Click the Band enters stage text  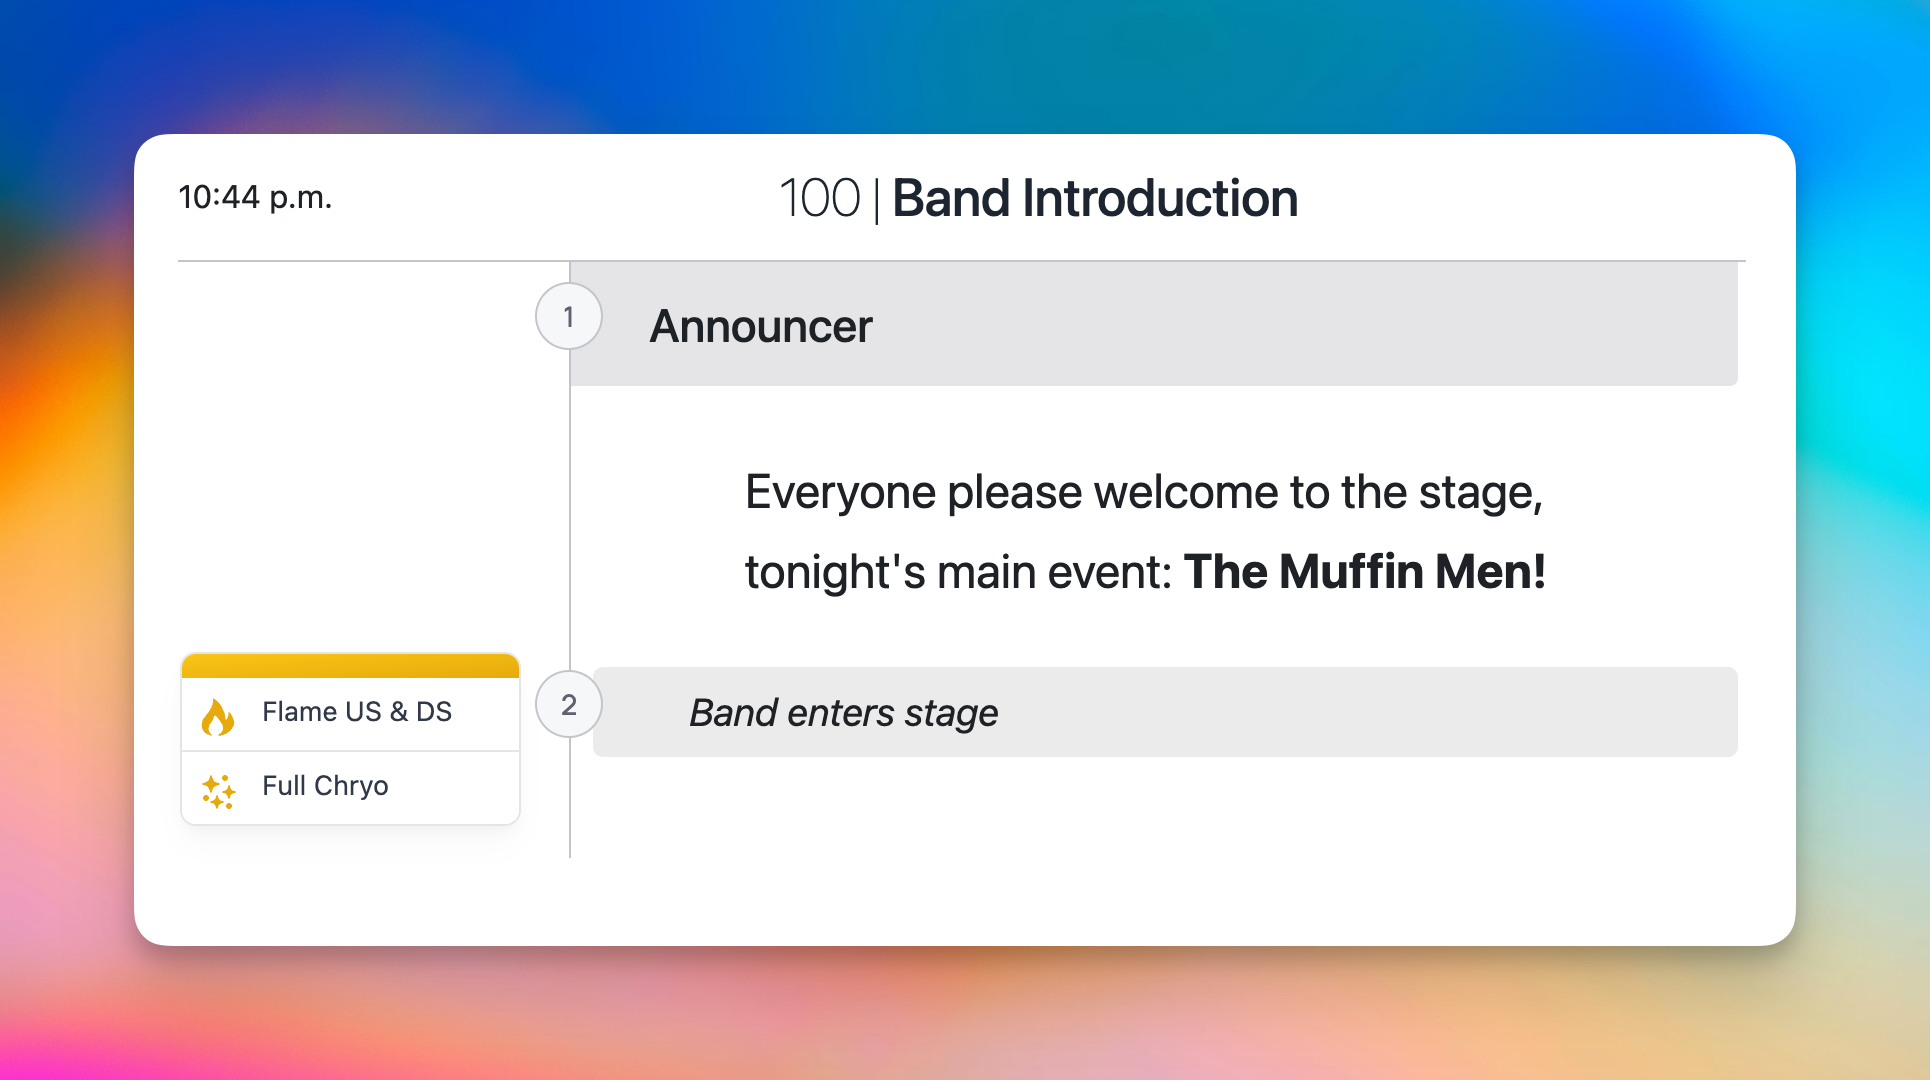point(843,713)
